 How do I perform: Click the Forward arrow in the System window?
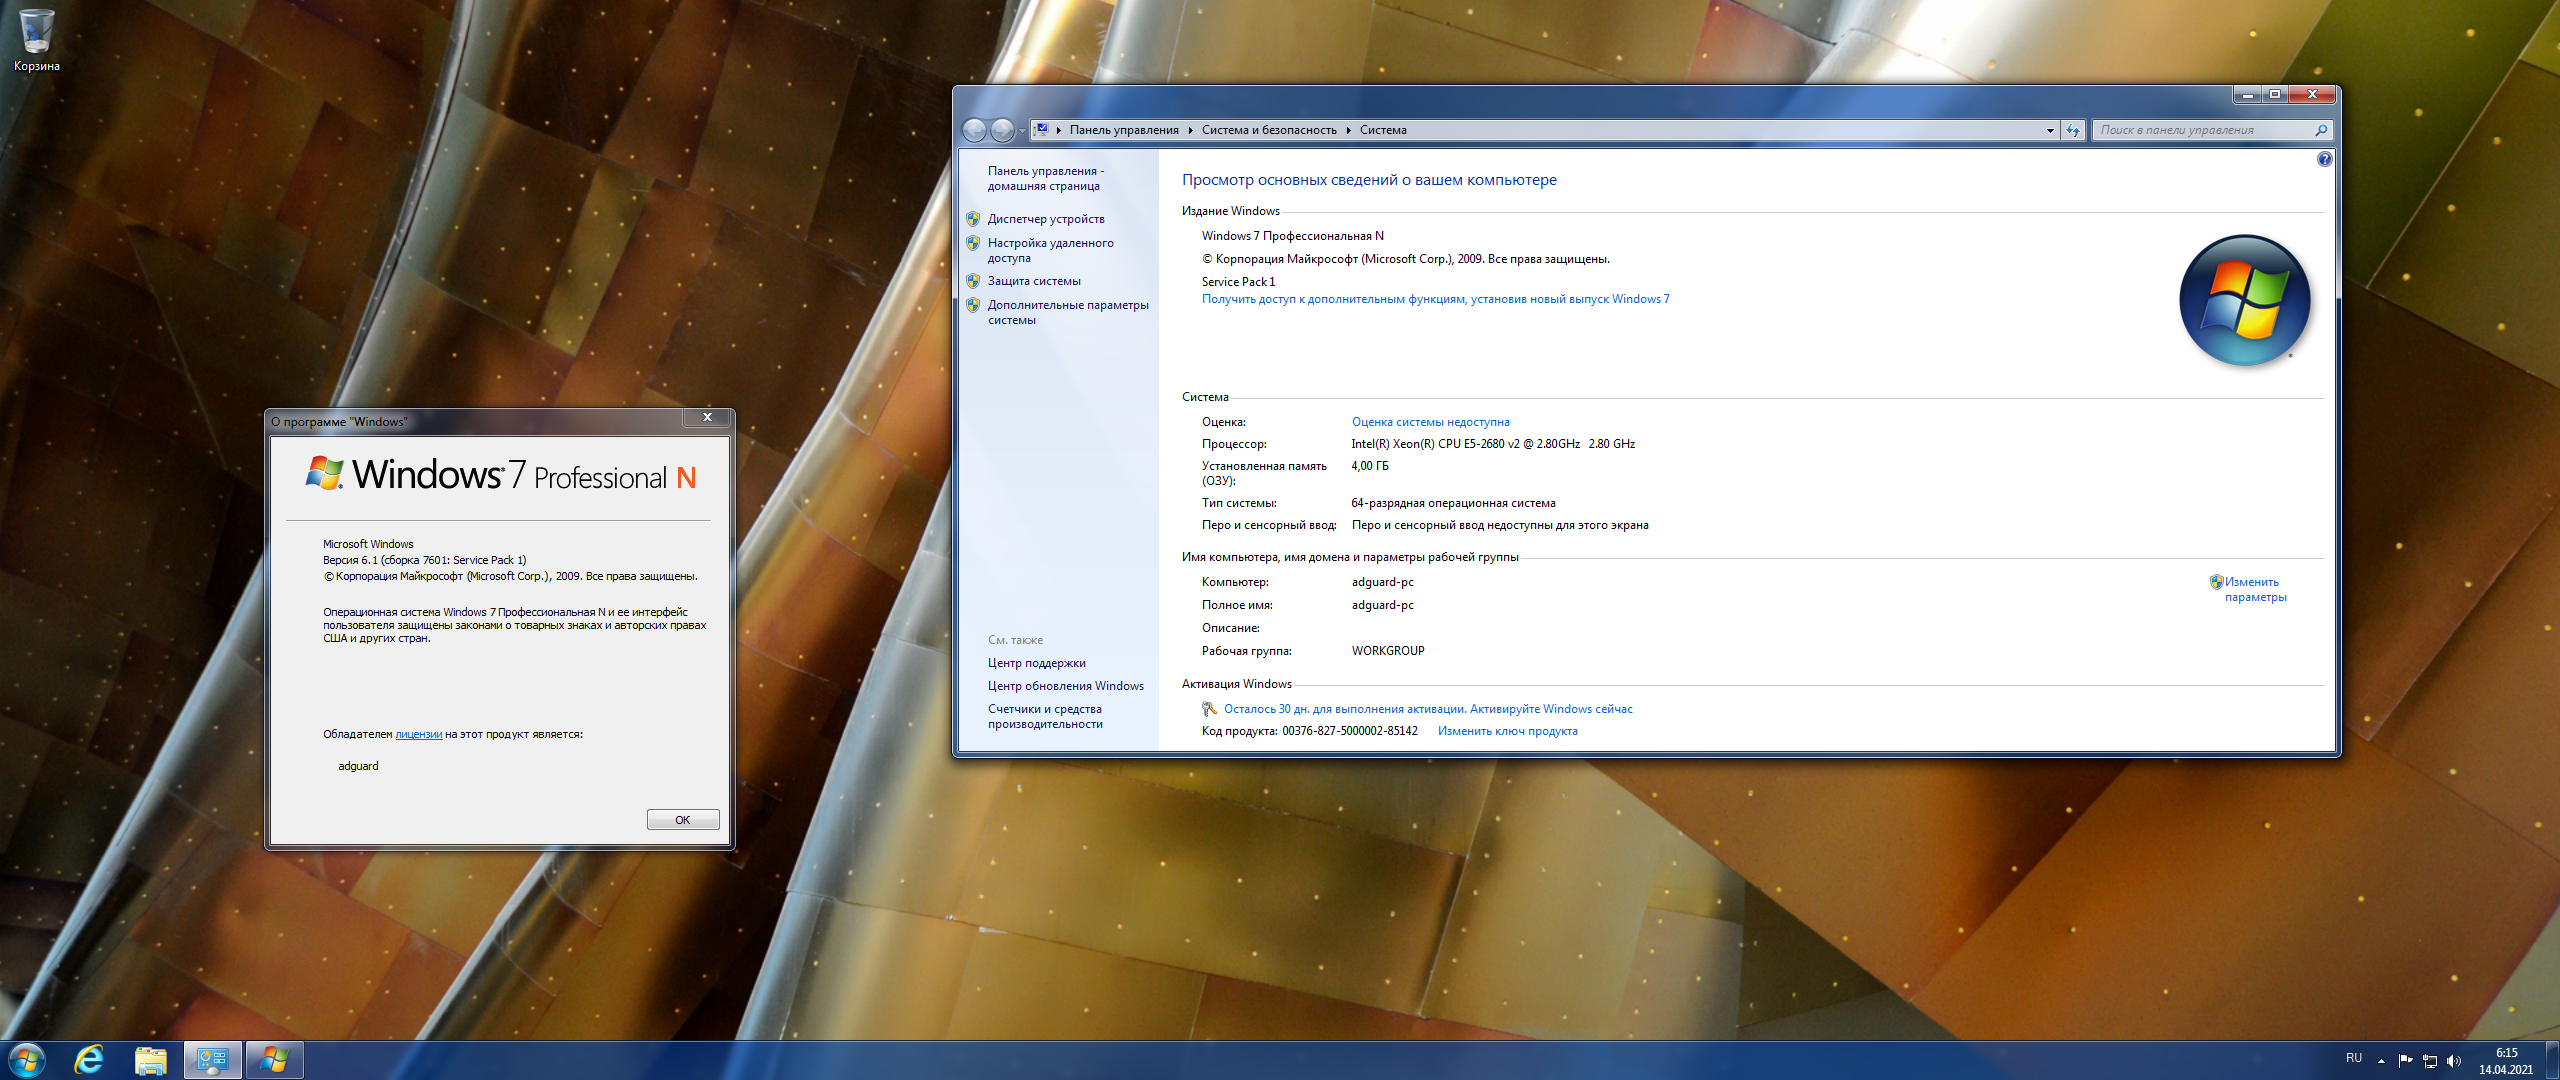point(1001,130)
